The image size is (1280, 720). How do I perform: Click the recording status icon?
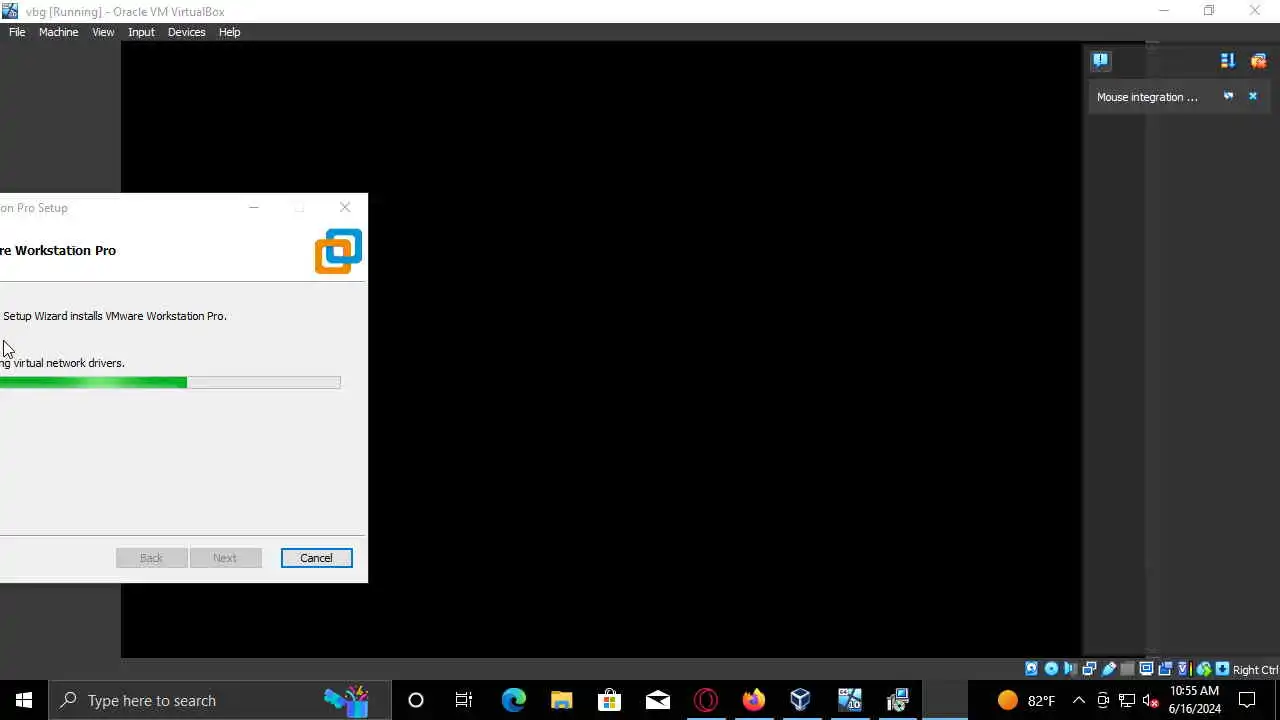coord(1165,669)
